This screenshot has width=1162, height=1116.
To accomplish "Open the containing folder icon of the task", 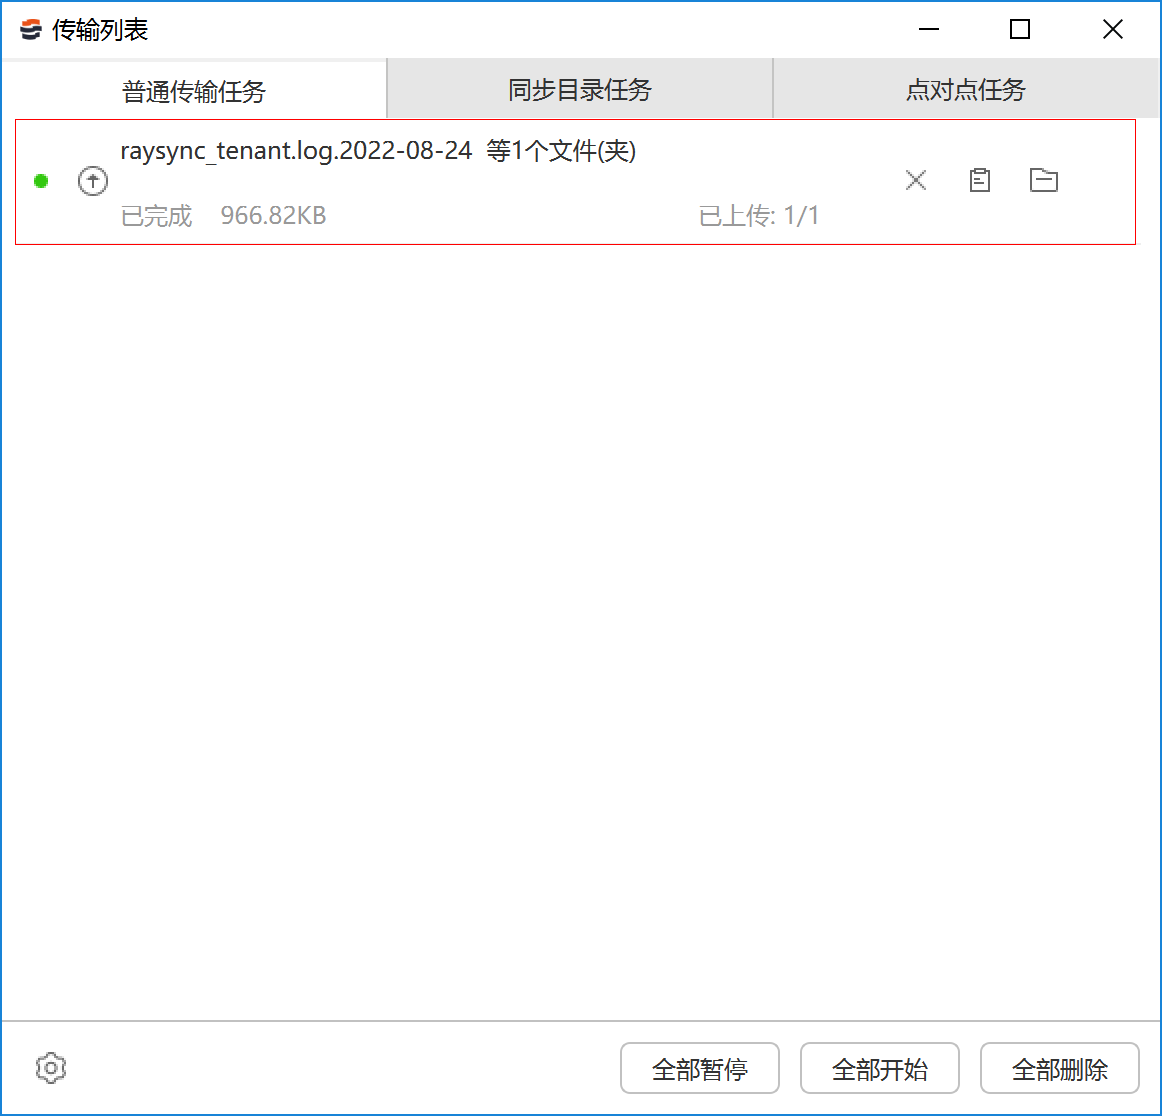I will 1044,180.
